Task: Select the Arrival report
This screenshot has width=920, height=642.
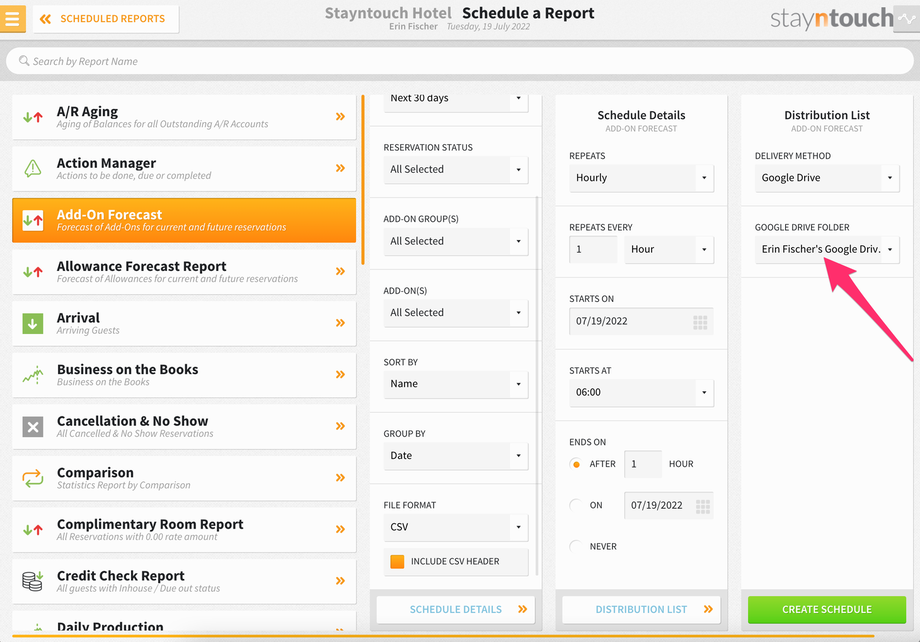Action: [184, 323]
